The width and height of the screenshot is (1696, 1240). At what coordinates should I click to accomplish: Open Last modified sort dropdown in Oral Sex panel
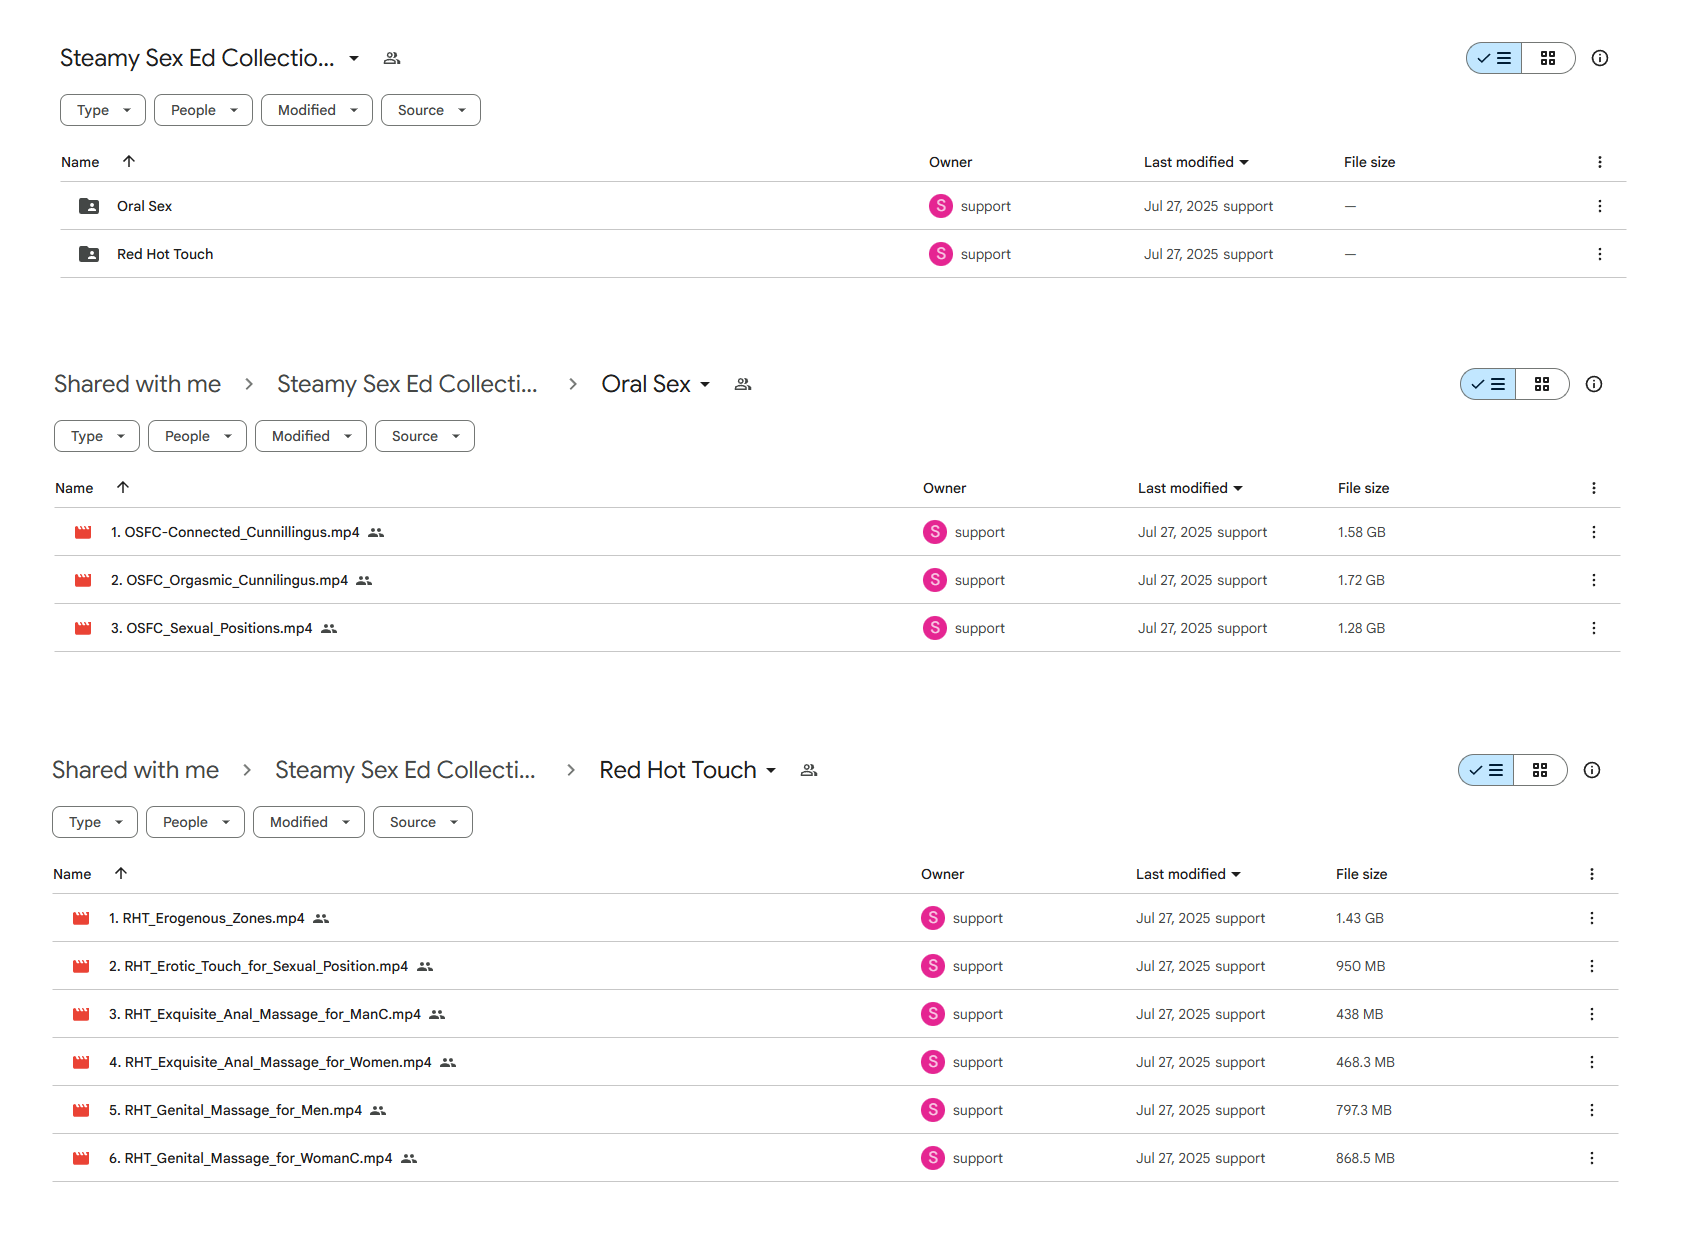(1238, 488)
